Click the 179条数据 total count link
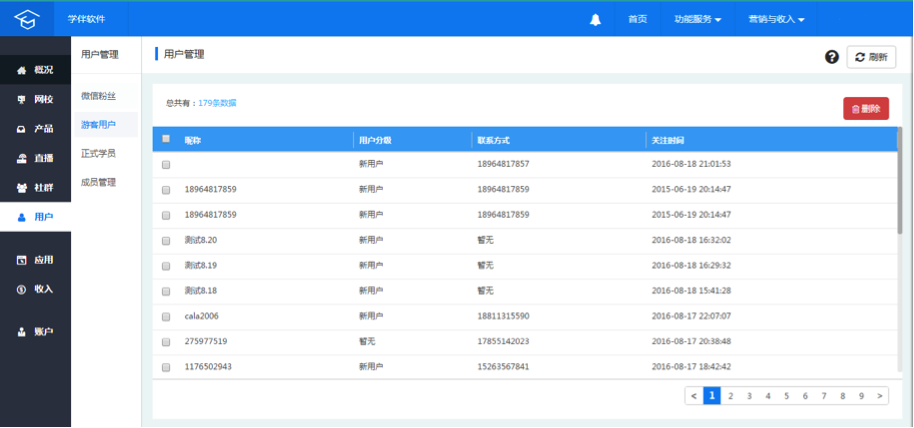Viewport: 914px width, 428px height. click(217, 103)
